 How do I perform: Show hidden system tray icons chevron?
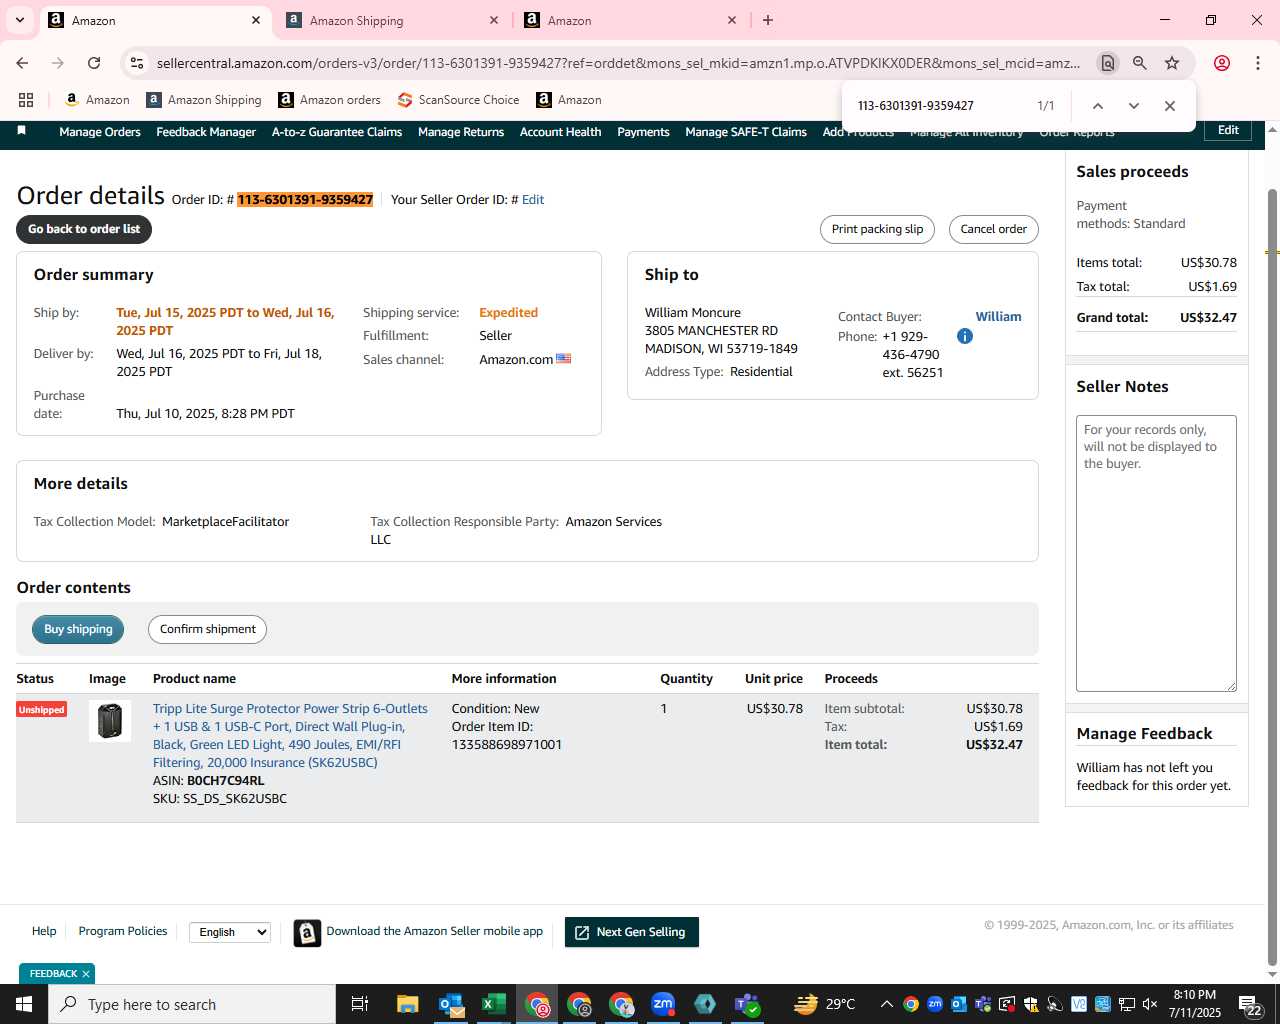click(886, 1004)
